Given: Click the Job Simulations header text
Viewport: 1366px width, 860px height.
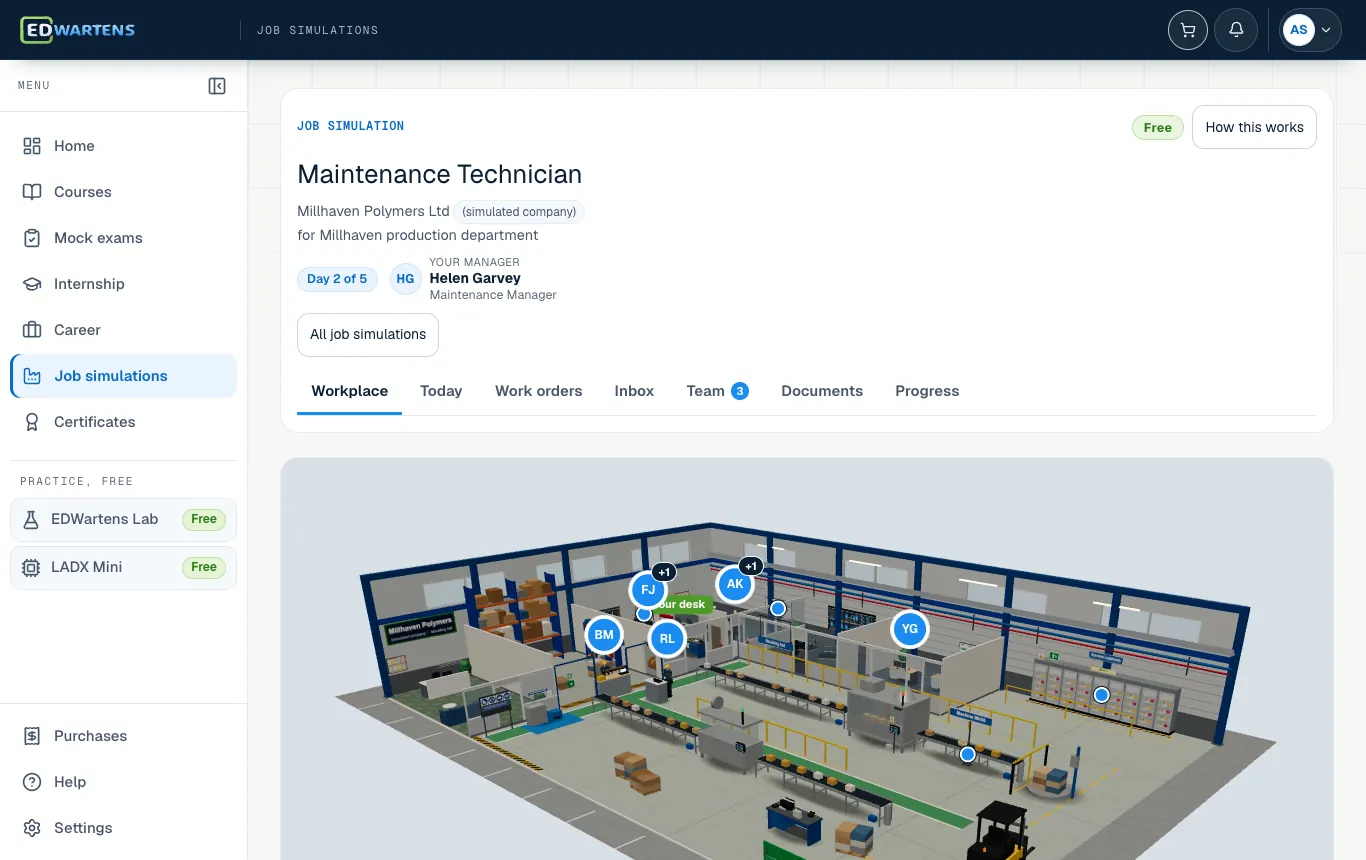Looking at the screenshot, I should tap(317, 31).
